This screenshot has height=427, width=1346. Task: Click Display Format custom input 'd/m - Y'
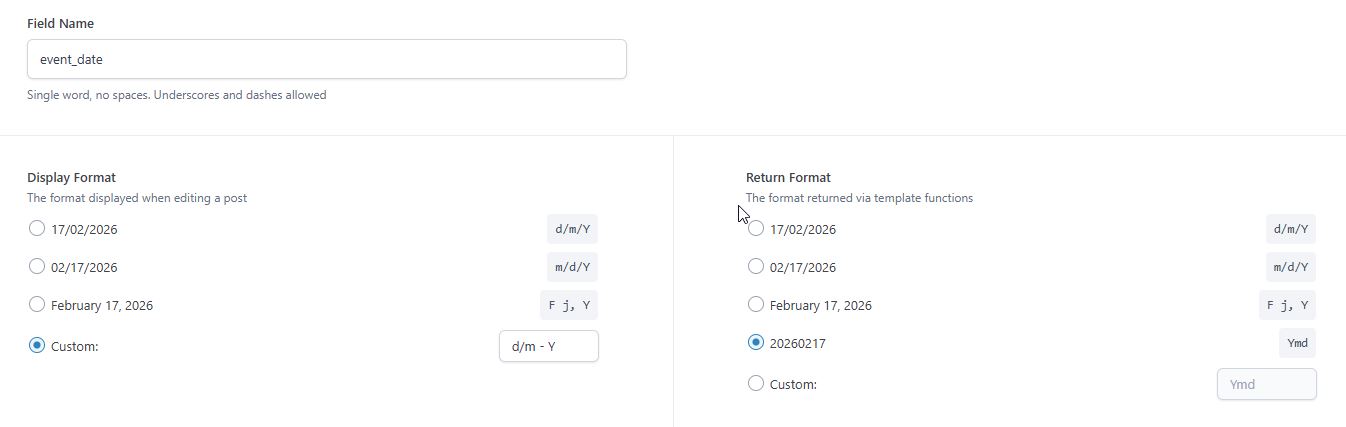tap(548, 346)
